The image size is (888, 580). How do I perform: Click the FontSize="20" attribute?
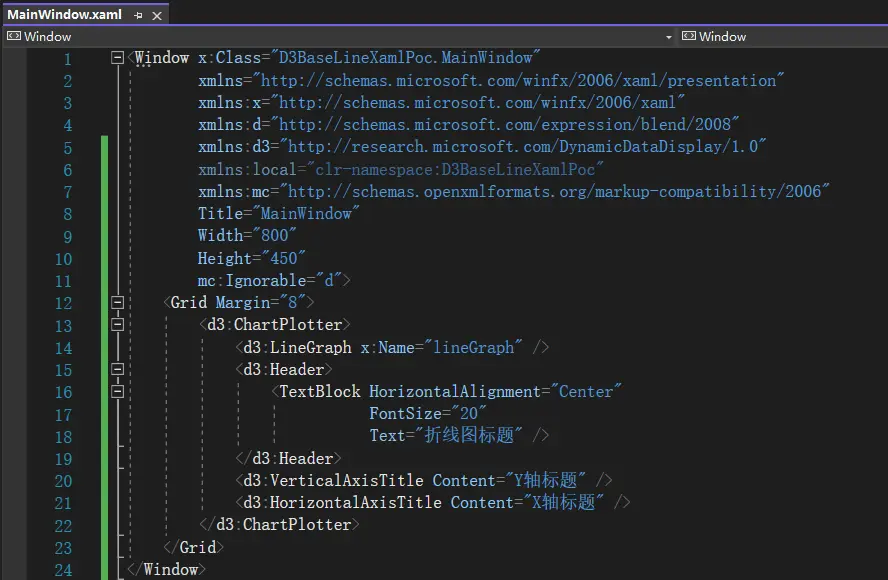point(428,413)
